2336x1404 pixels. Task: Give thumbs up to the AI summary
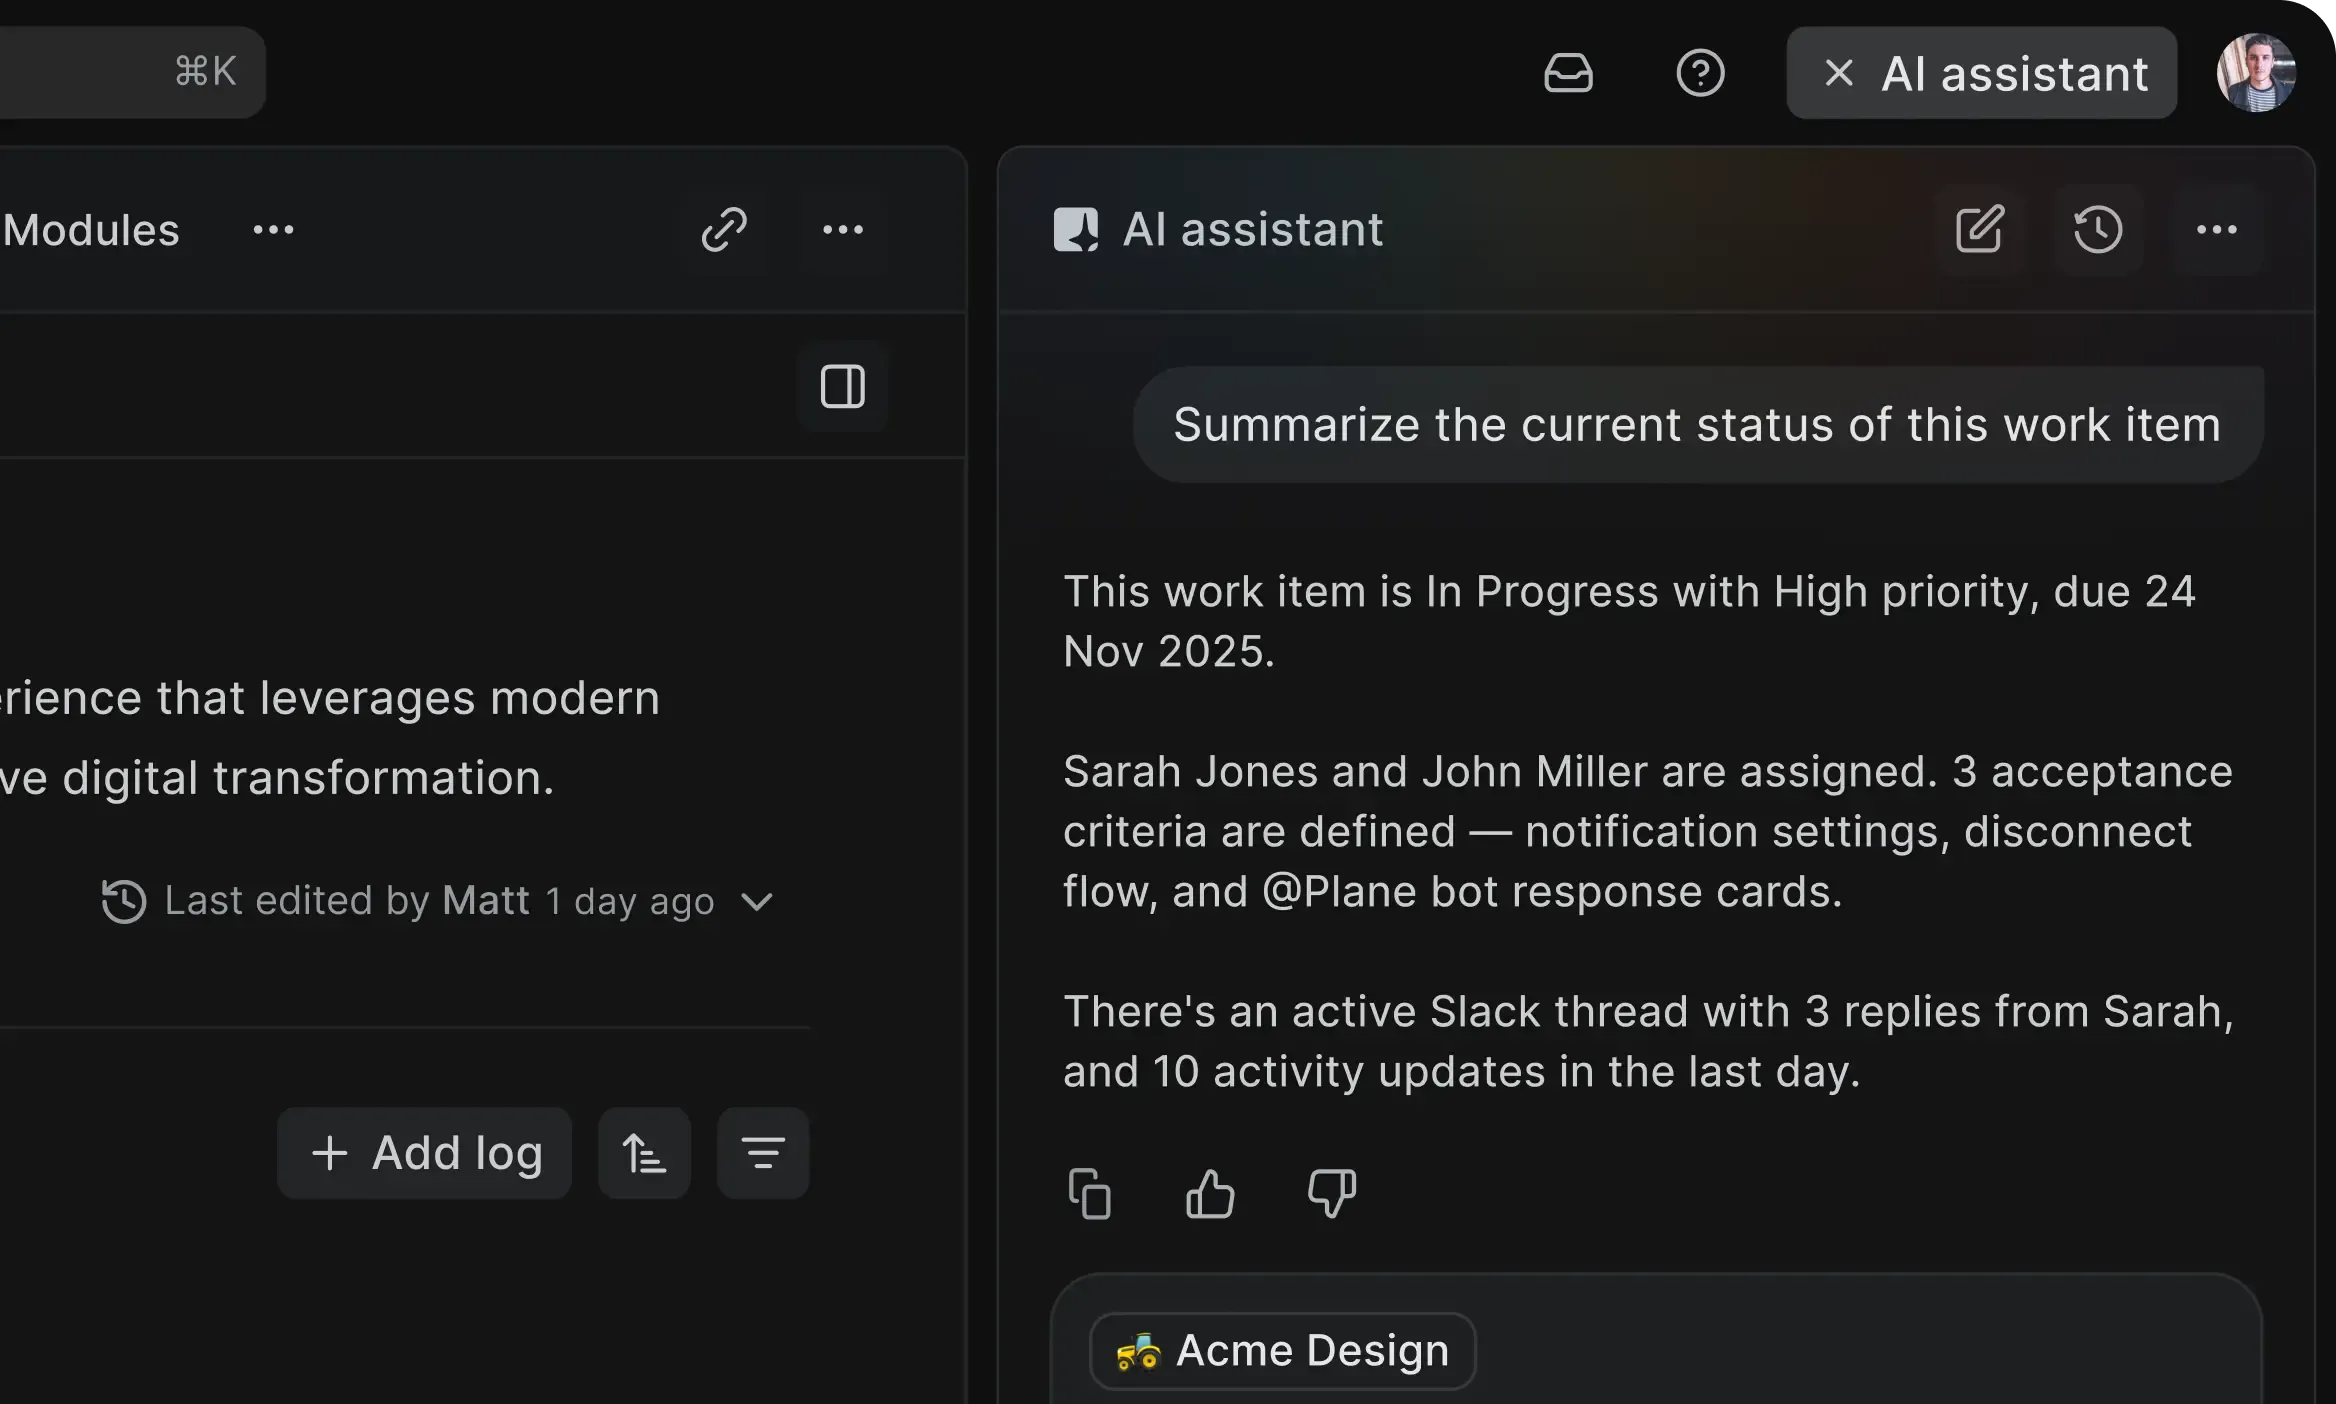(1210, 1194)
